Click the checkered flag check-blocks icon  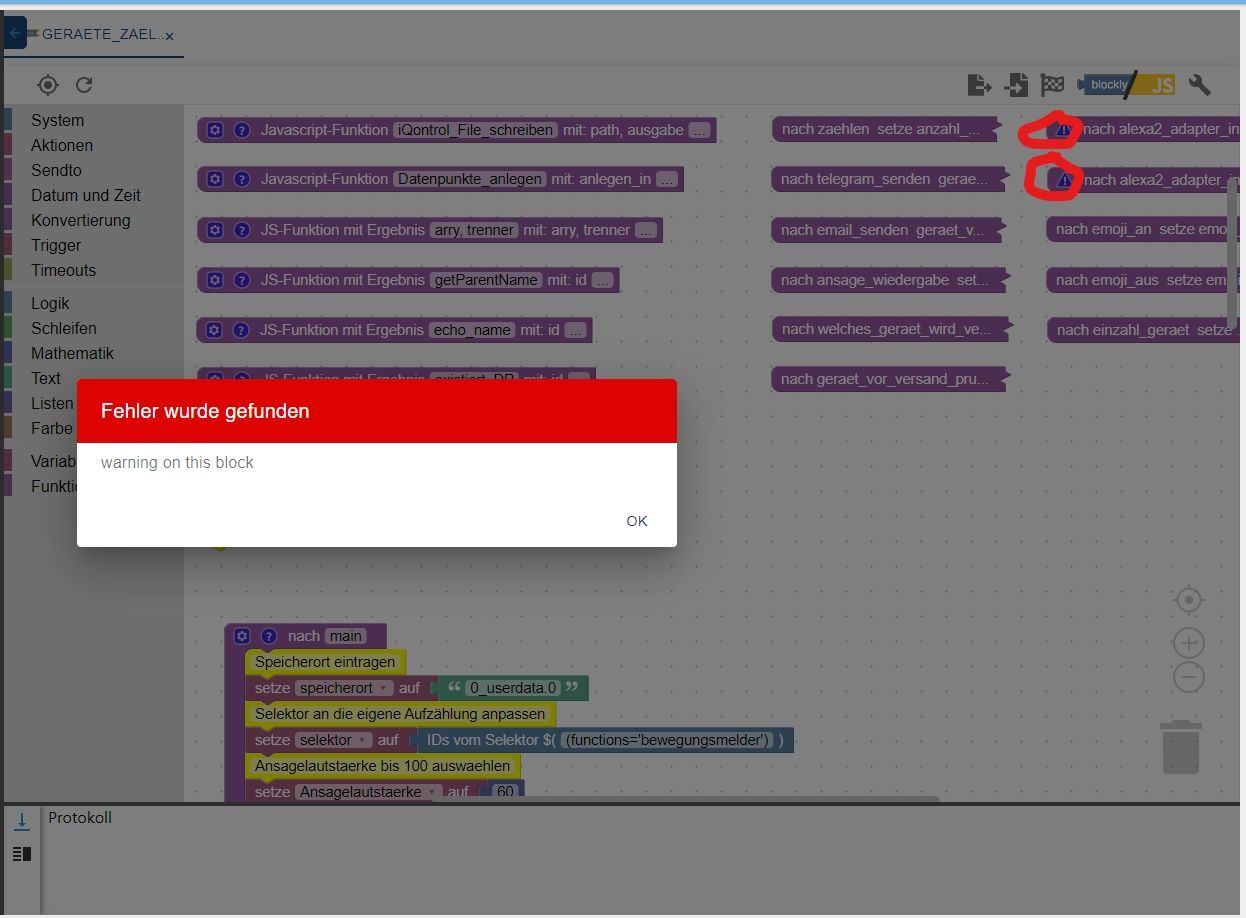pos(1052,85)
